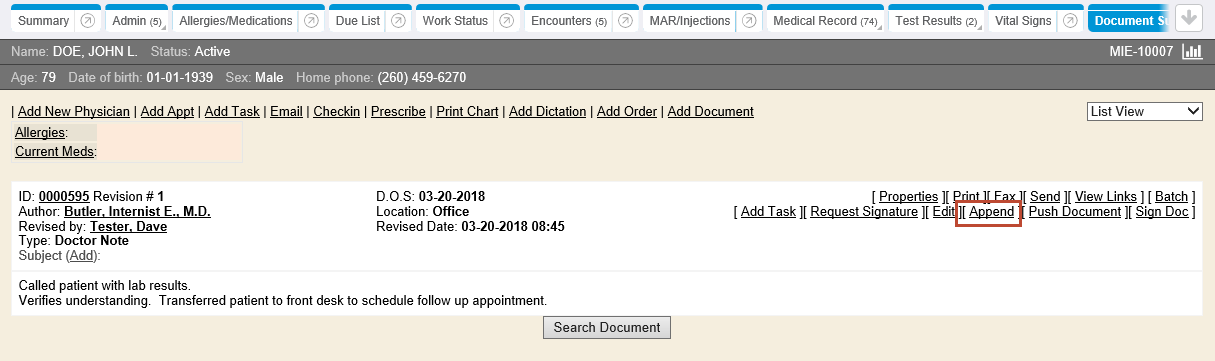Click Request Signature link

pos(864,212)
